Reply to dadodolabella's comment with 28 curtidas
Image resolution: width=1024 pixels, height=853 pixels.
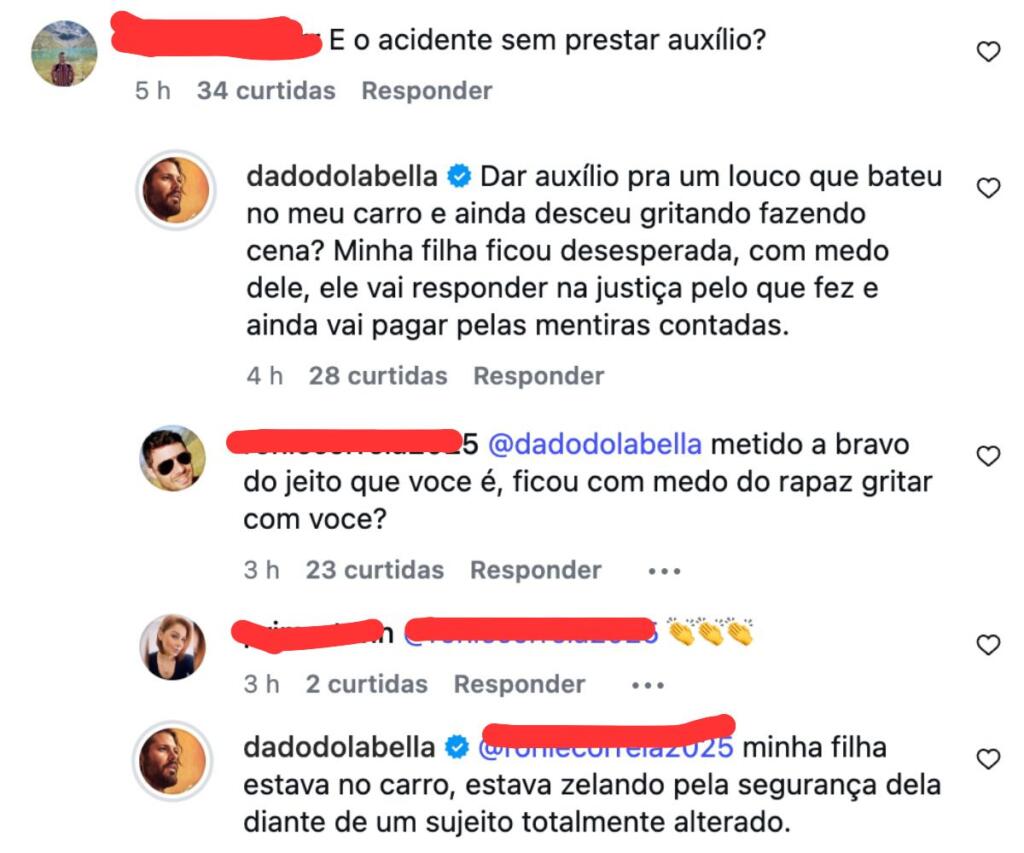pyautogui.click(x=539, y=376)
